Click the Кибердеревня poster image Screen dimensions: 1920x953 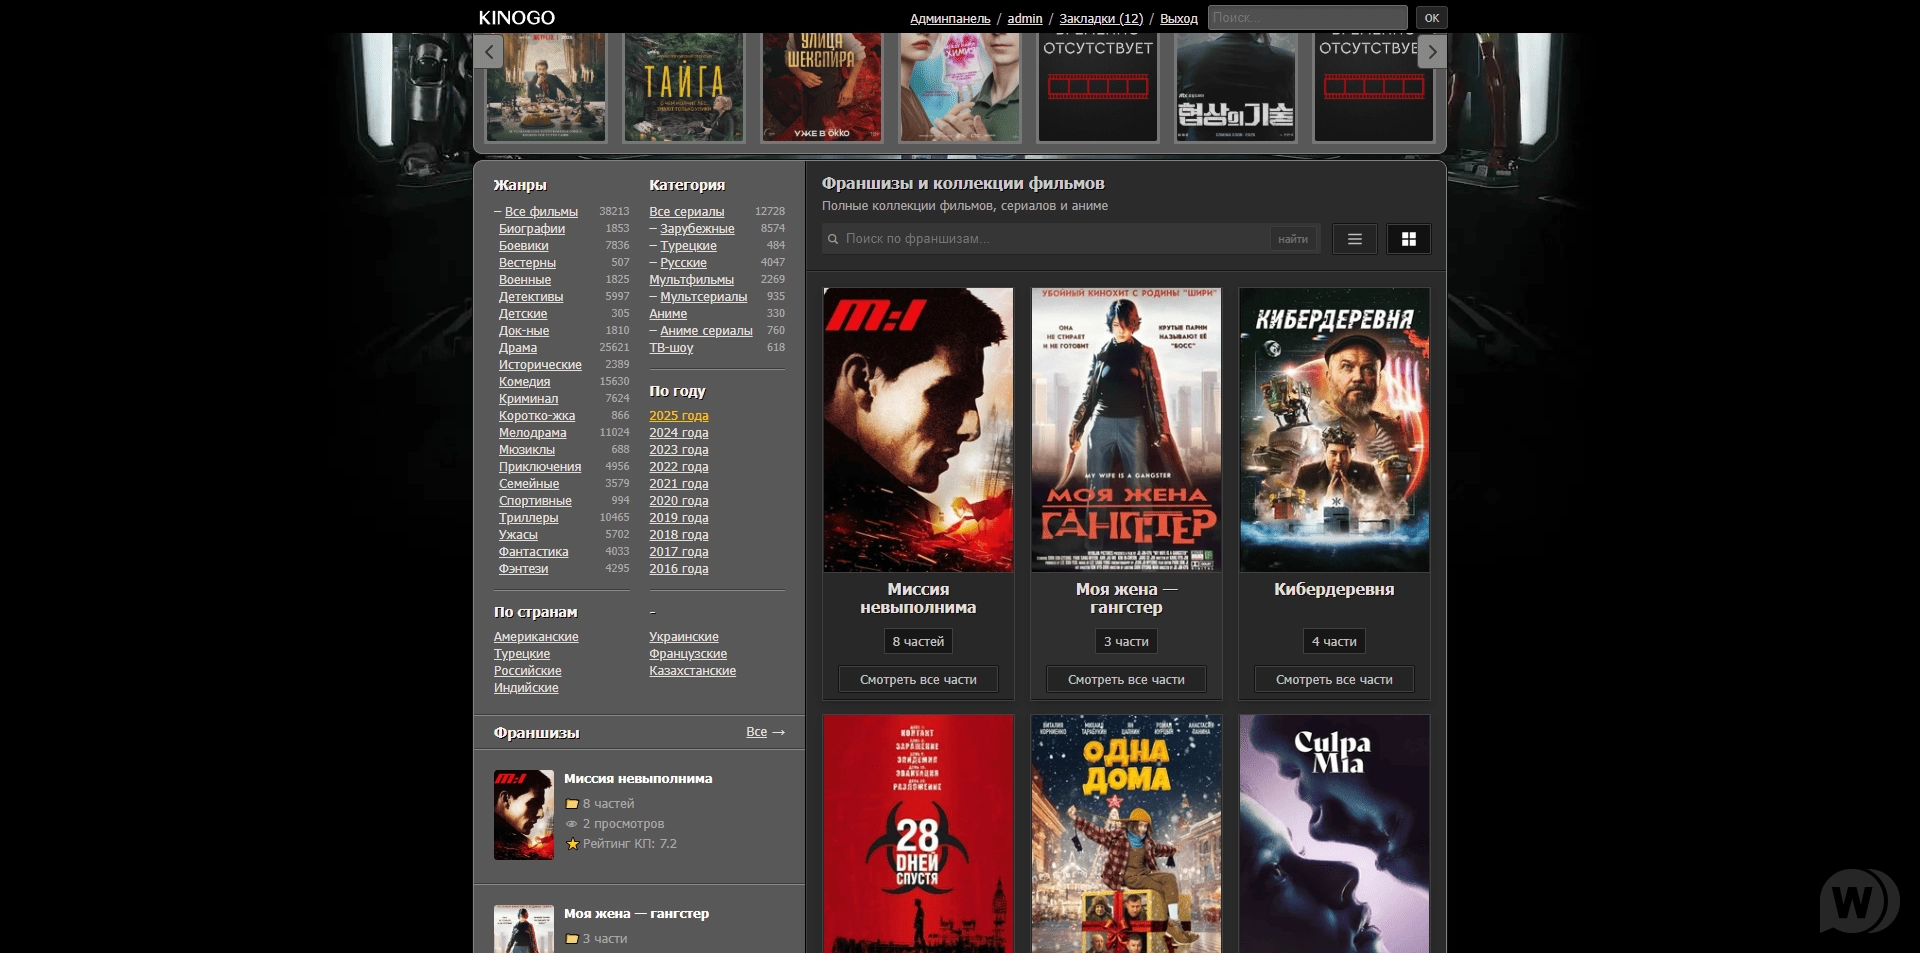1334,430
